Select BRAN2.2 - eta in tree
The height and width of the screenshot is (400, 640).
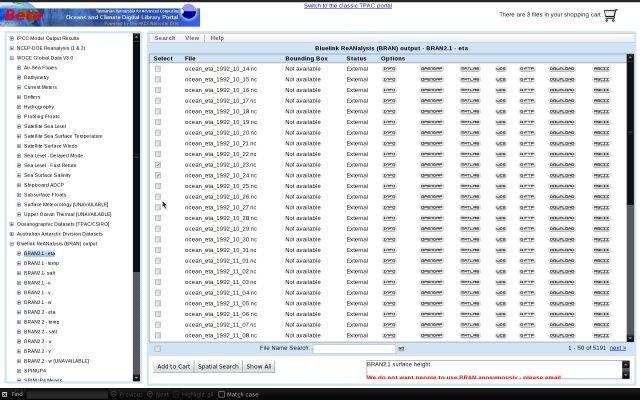(39, 312)
